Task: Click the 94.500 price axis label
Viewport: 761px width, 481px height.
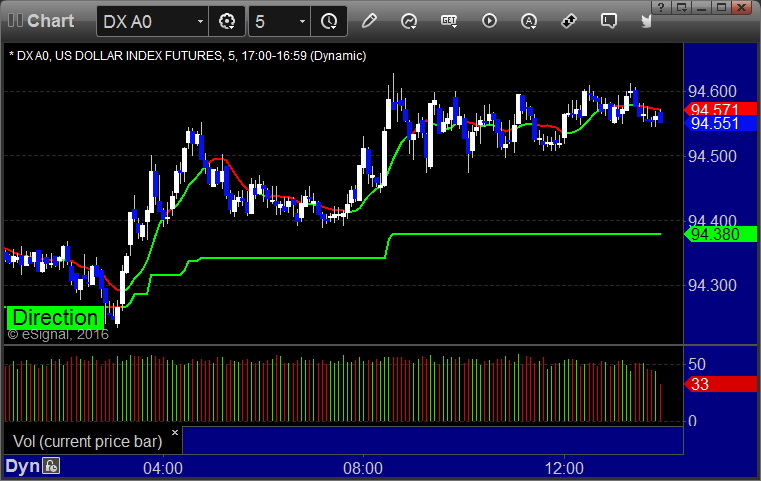Action: [x=712, y=156]
